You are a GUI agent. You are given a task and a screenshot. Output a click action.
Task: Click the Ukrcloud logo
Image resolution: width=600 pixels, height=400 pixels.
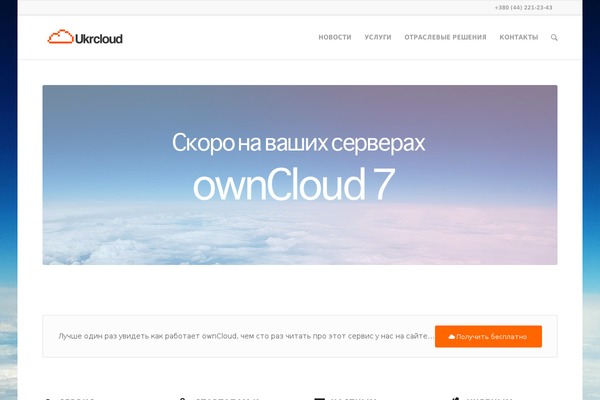pos(85,37)
